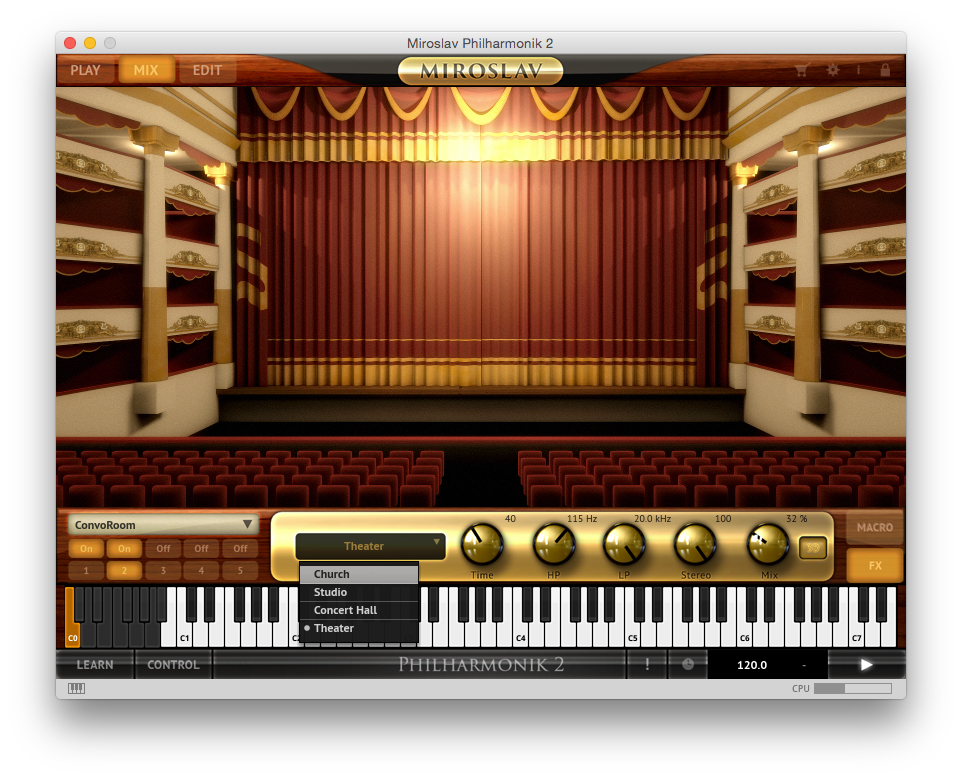Open the ConvoRoom effect dropdown
The height and width of the screenshot is (779, 962).
[160, 523]
